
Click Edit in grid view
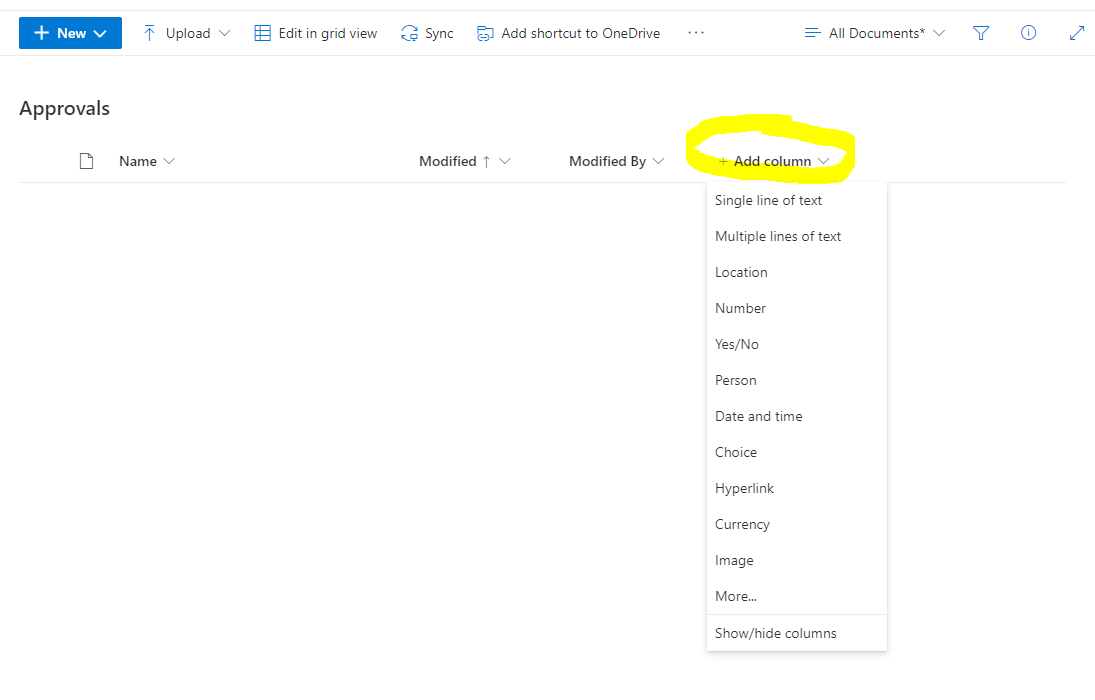pyautogui.click(x=316, y=33)
